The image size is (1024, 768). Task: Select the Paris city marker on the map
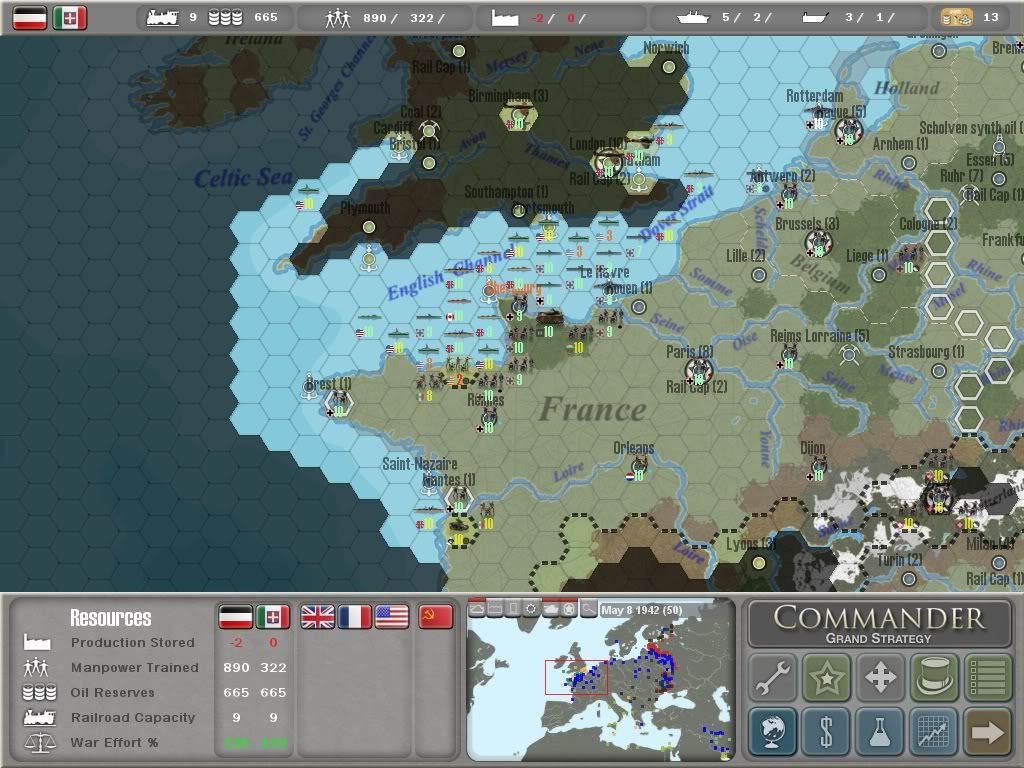(698, 371)
